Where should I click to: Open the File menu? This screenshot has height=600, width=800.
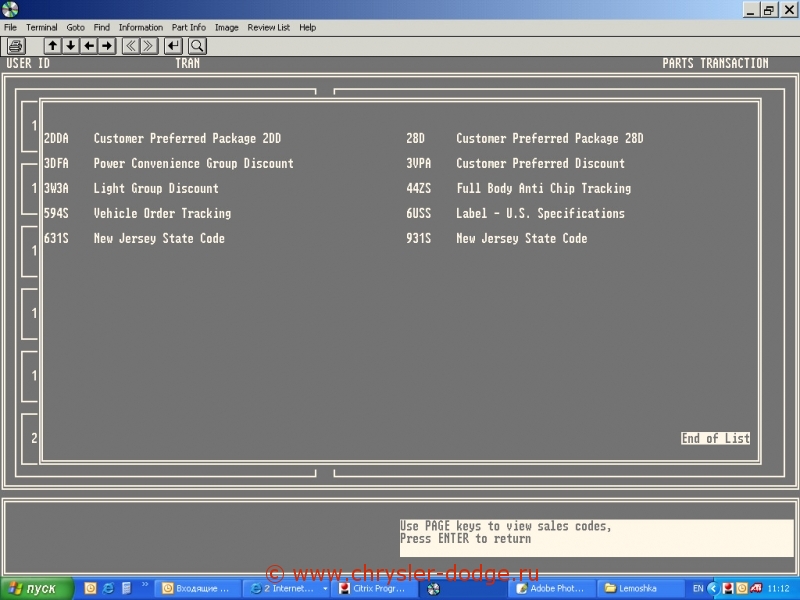tap(10, 28)
